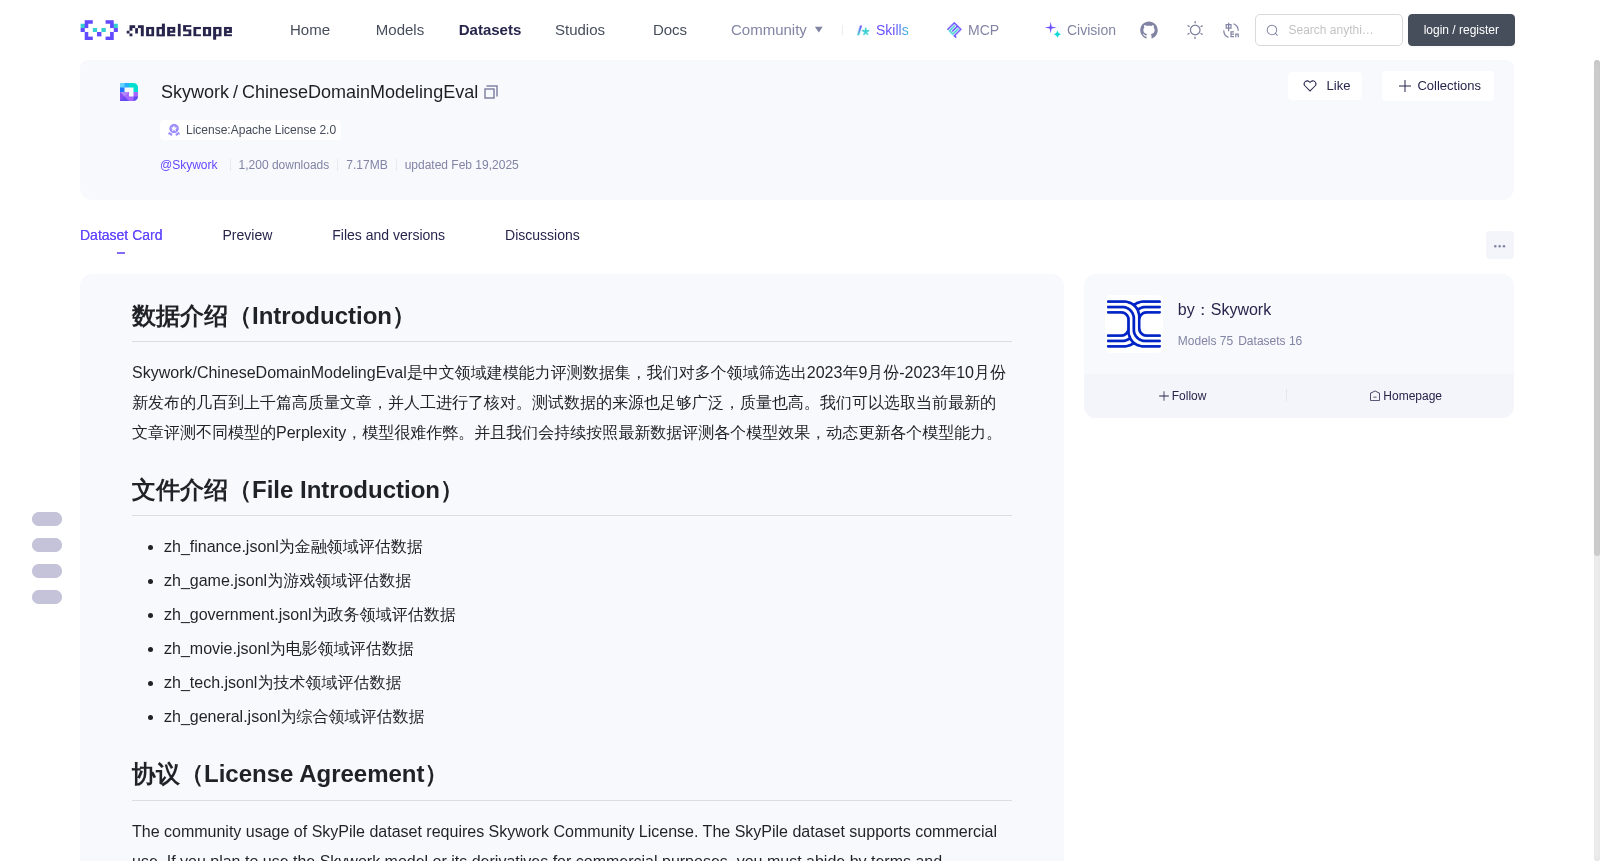Click the Models 75 count text
The image size is (1600, 861).
tap(1205, 341)
